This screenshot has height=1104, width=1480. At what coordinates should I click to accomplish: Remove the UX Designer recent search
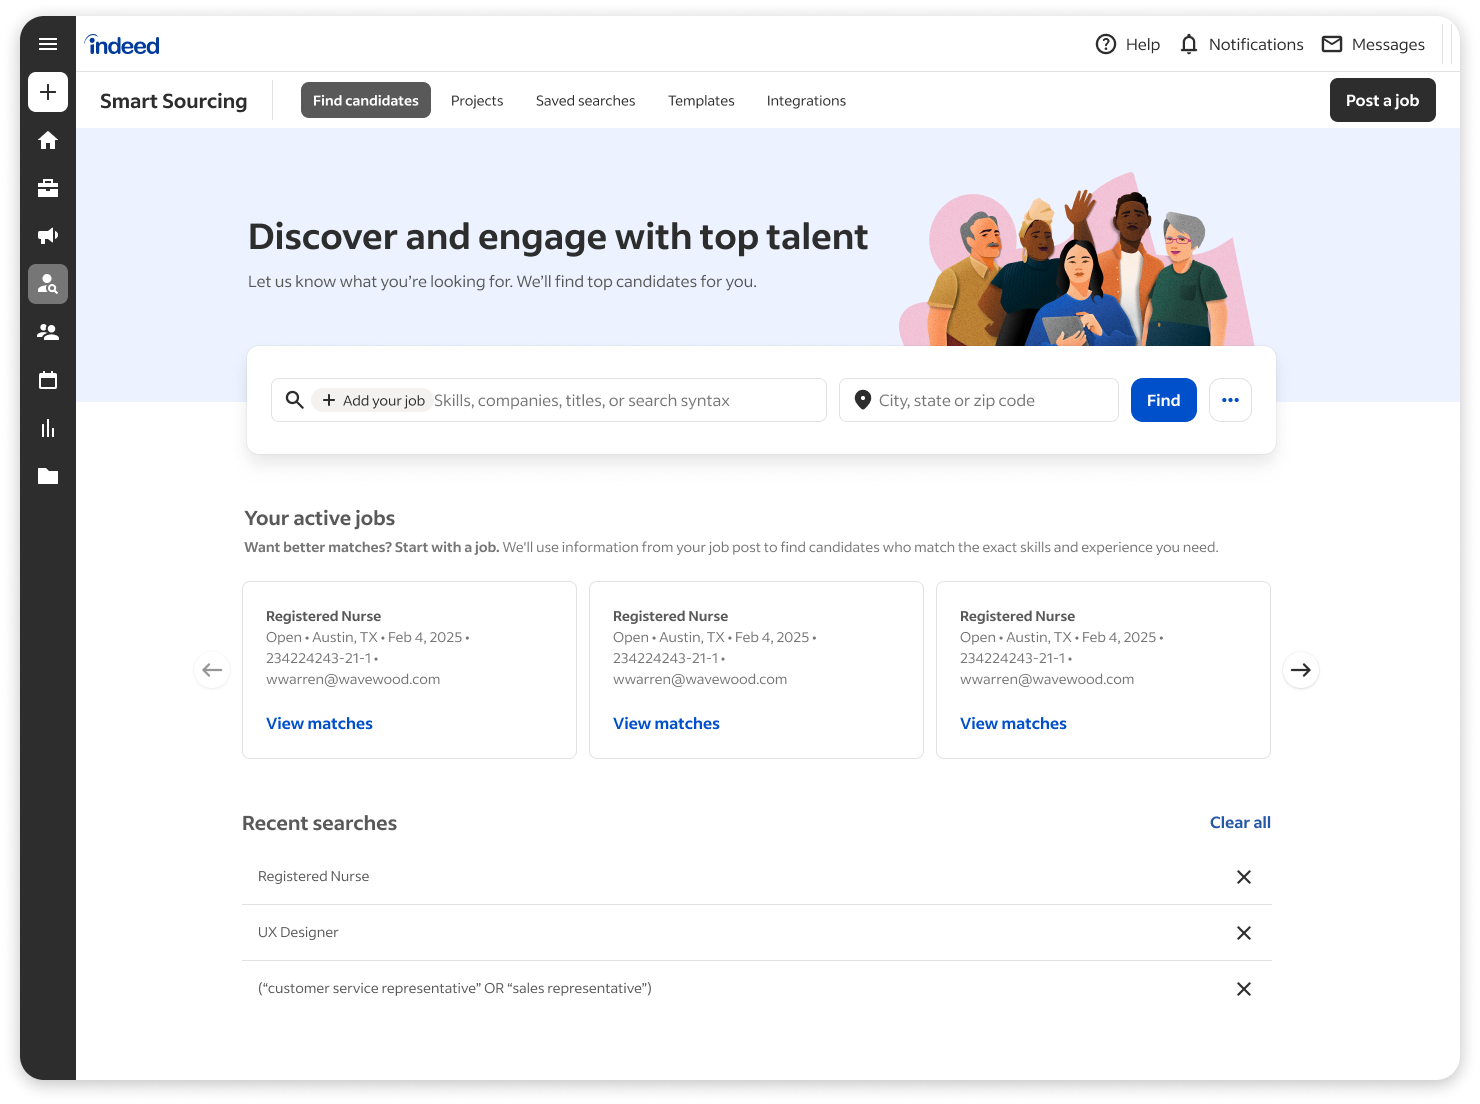1244,932
